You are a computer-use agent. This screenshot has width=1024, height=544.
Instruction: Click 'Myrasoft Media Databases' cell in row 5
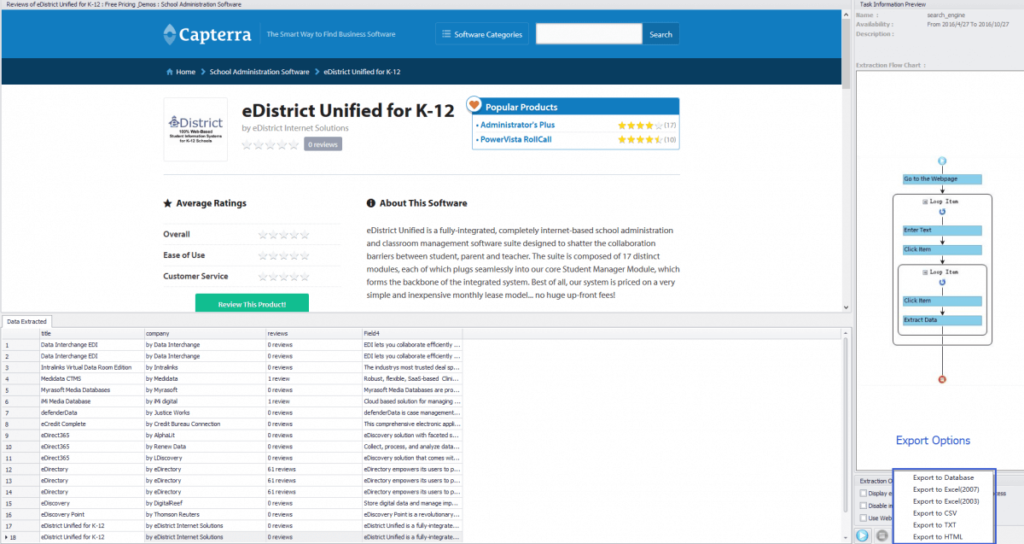pyautogui.click(x=91, y=390)
